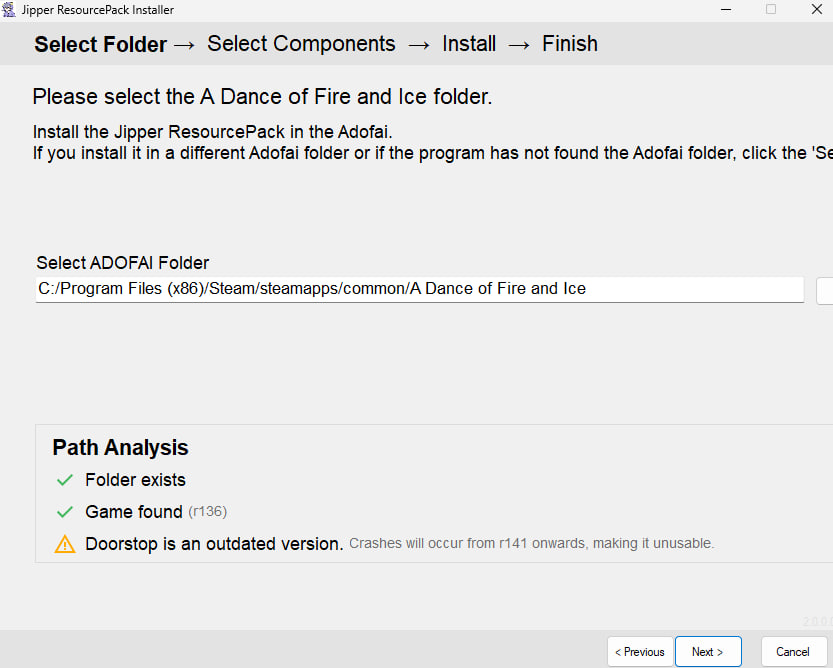This screenshot has width=833, height=668.
Task: Click the arrow after Select Folder step
Action: pyautogui.click(x=184, y=46)
